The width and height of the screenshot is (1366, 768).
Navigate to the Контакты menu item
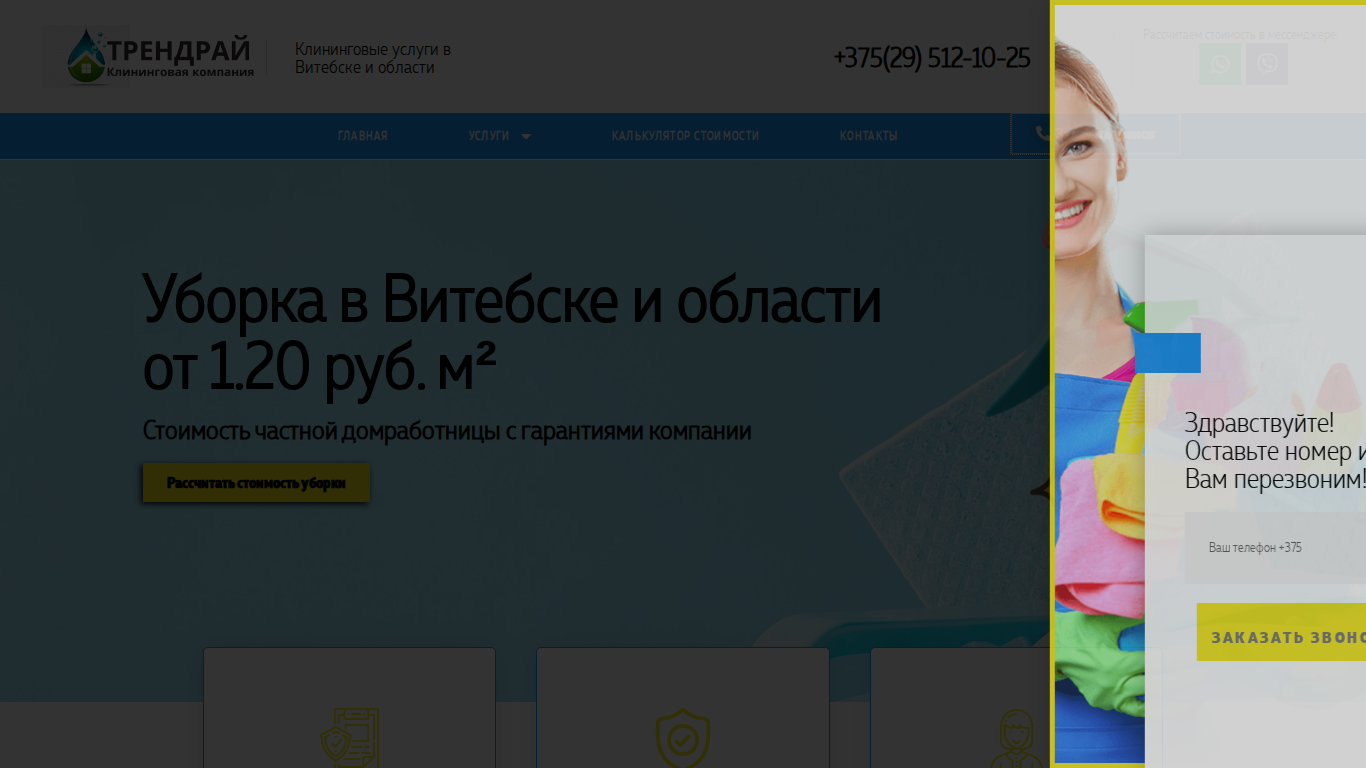coord(868,136)
